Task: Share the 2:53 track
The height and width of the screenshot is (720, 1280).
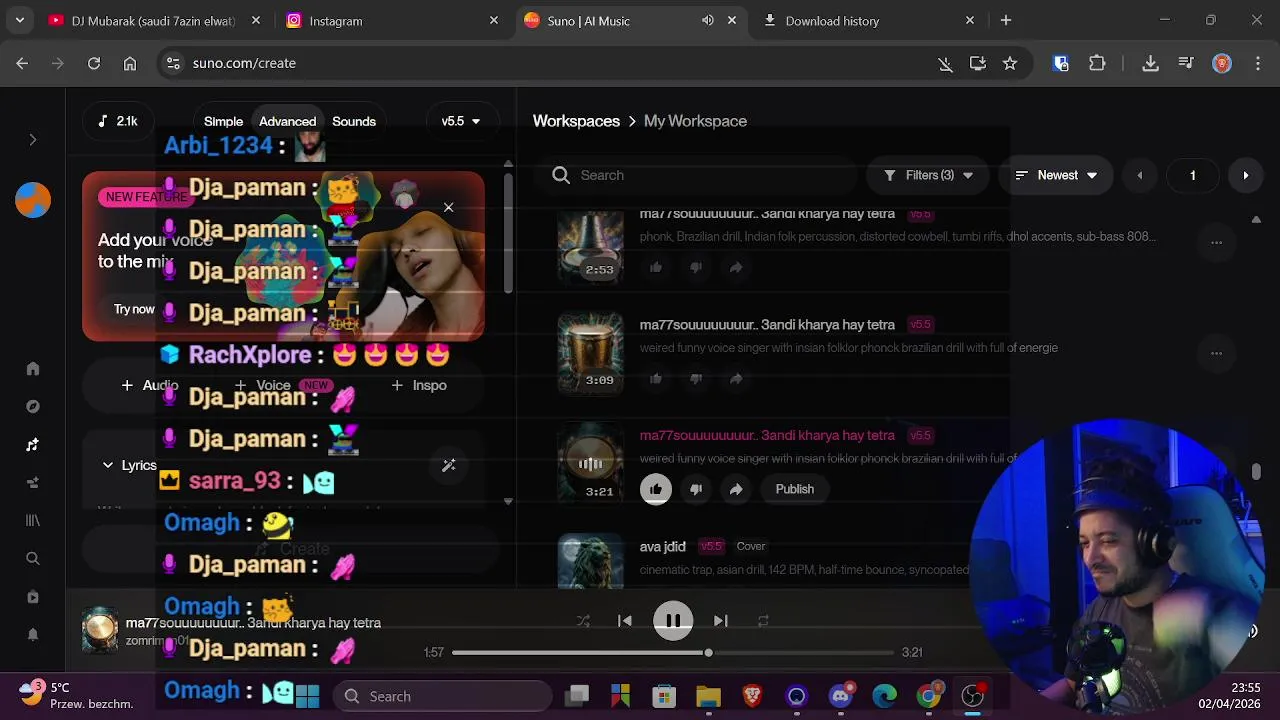Action: point(736,267)
